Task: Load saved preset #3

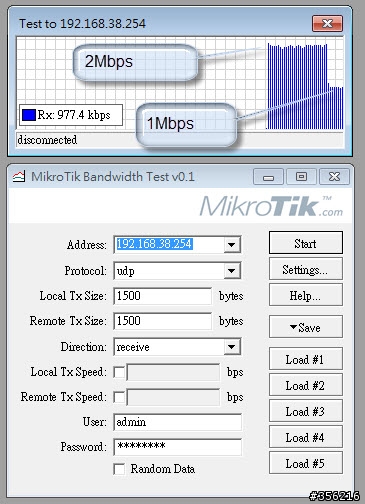Action: click(306, 411)
